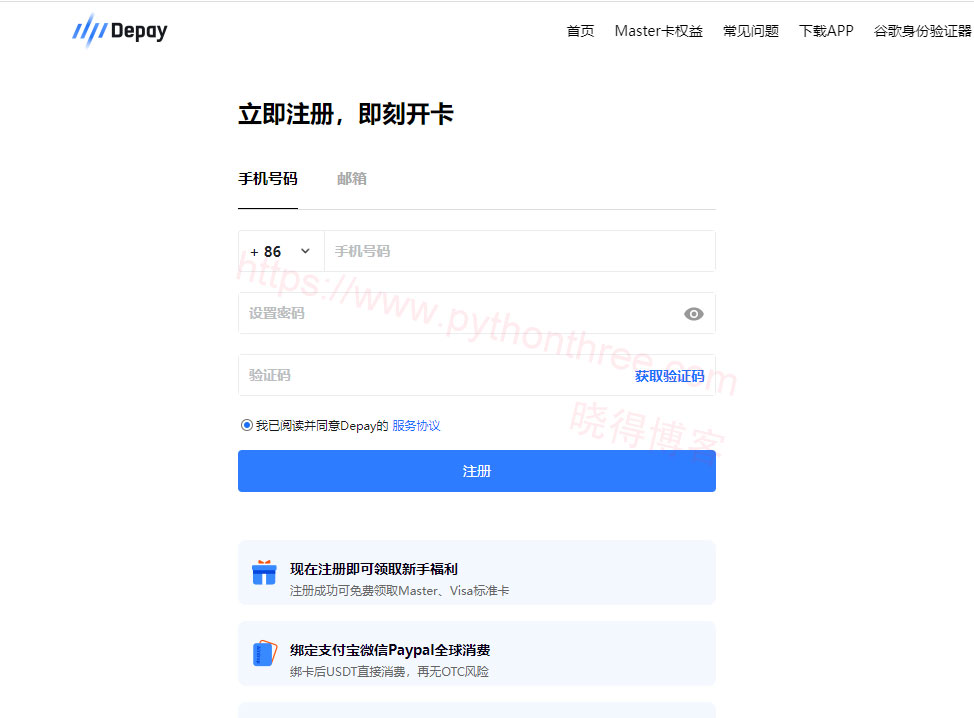Focus the 设置密码 input field

pos(476,313)
